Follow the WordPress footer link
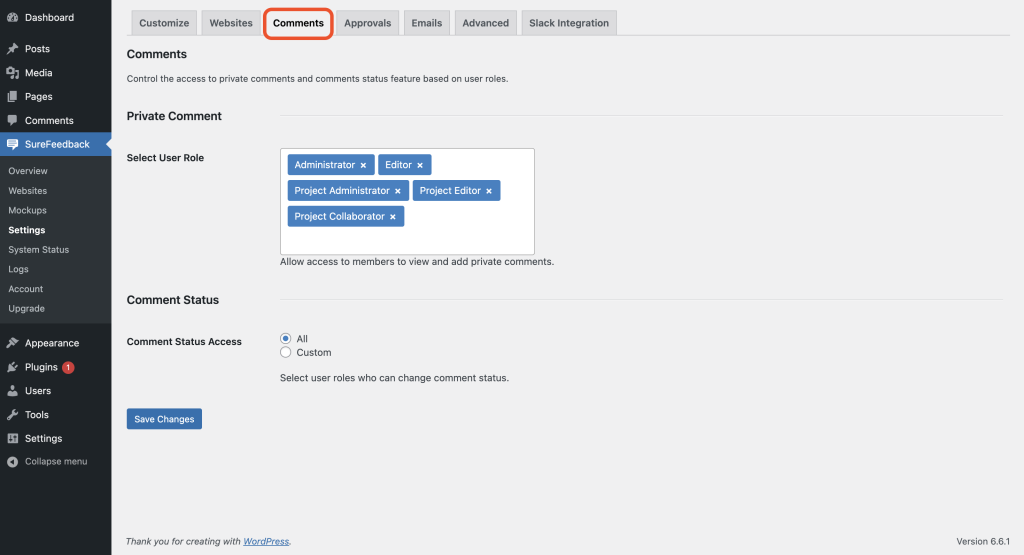This screenshot has width=1024, height=555. coord(266,541)
